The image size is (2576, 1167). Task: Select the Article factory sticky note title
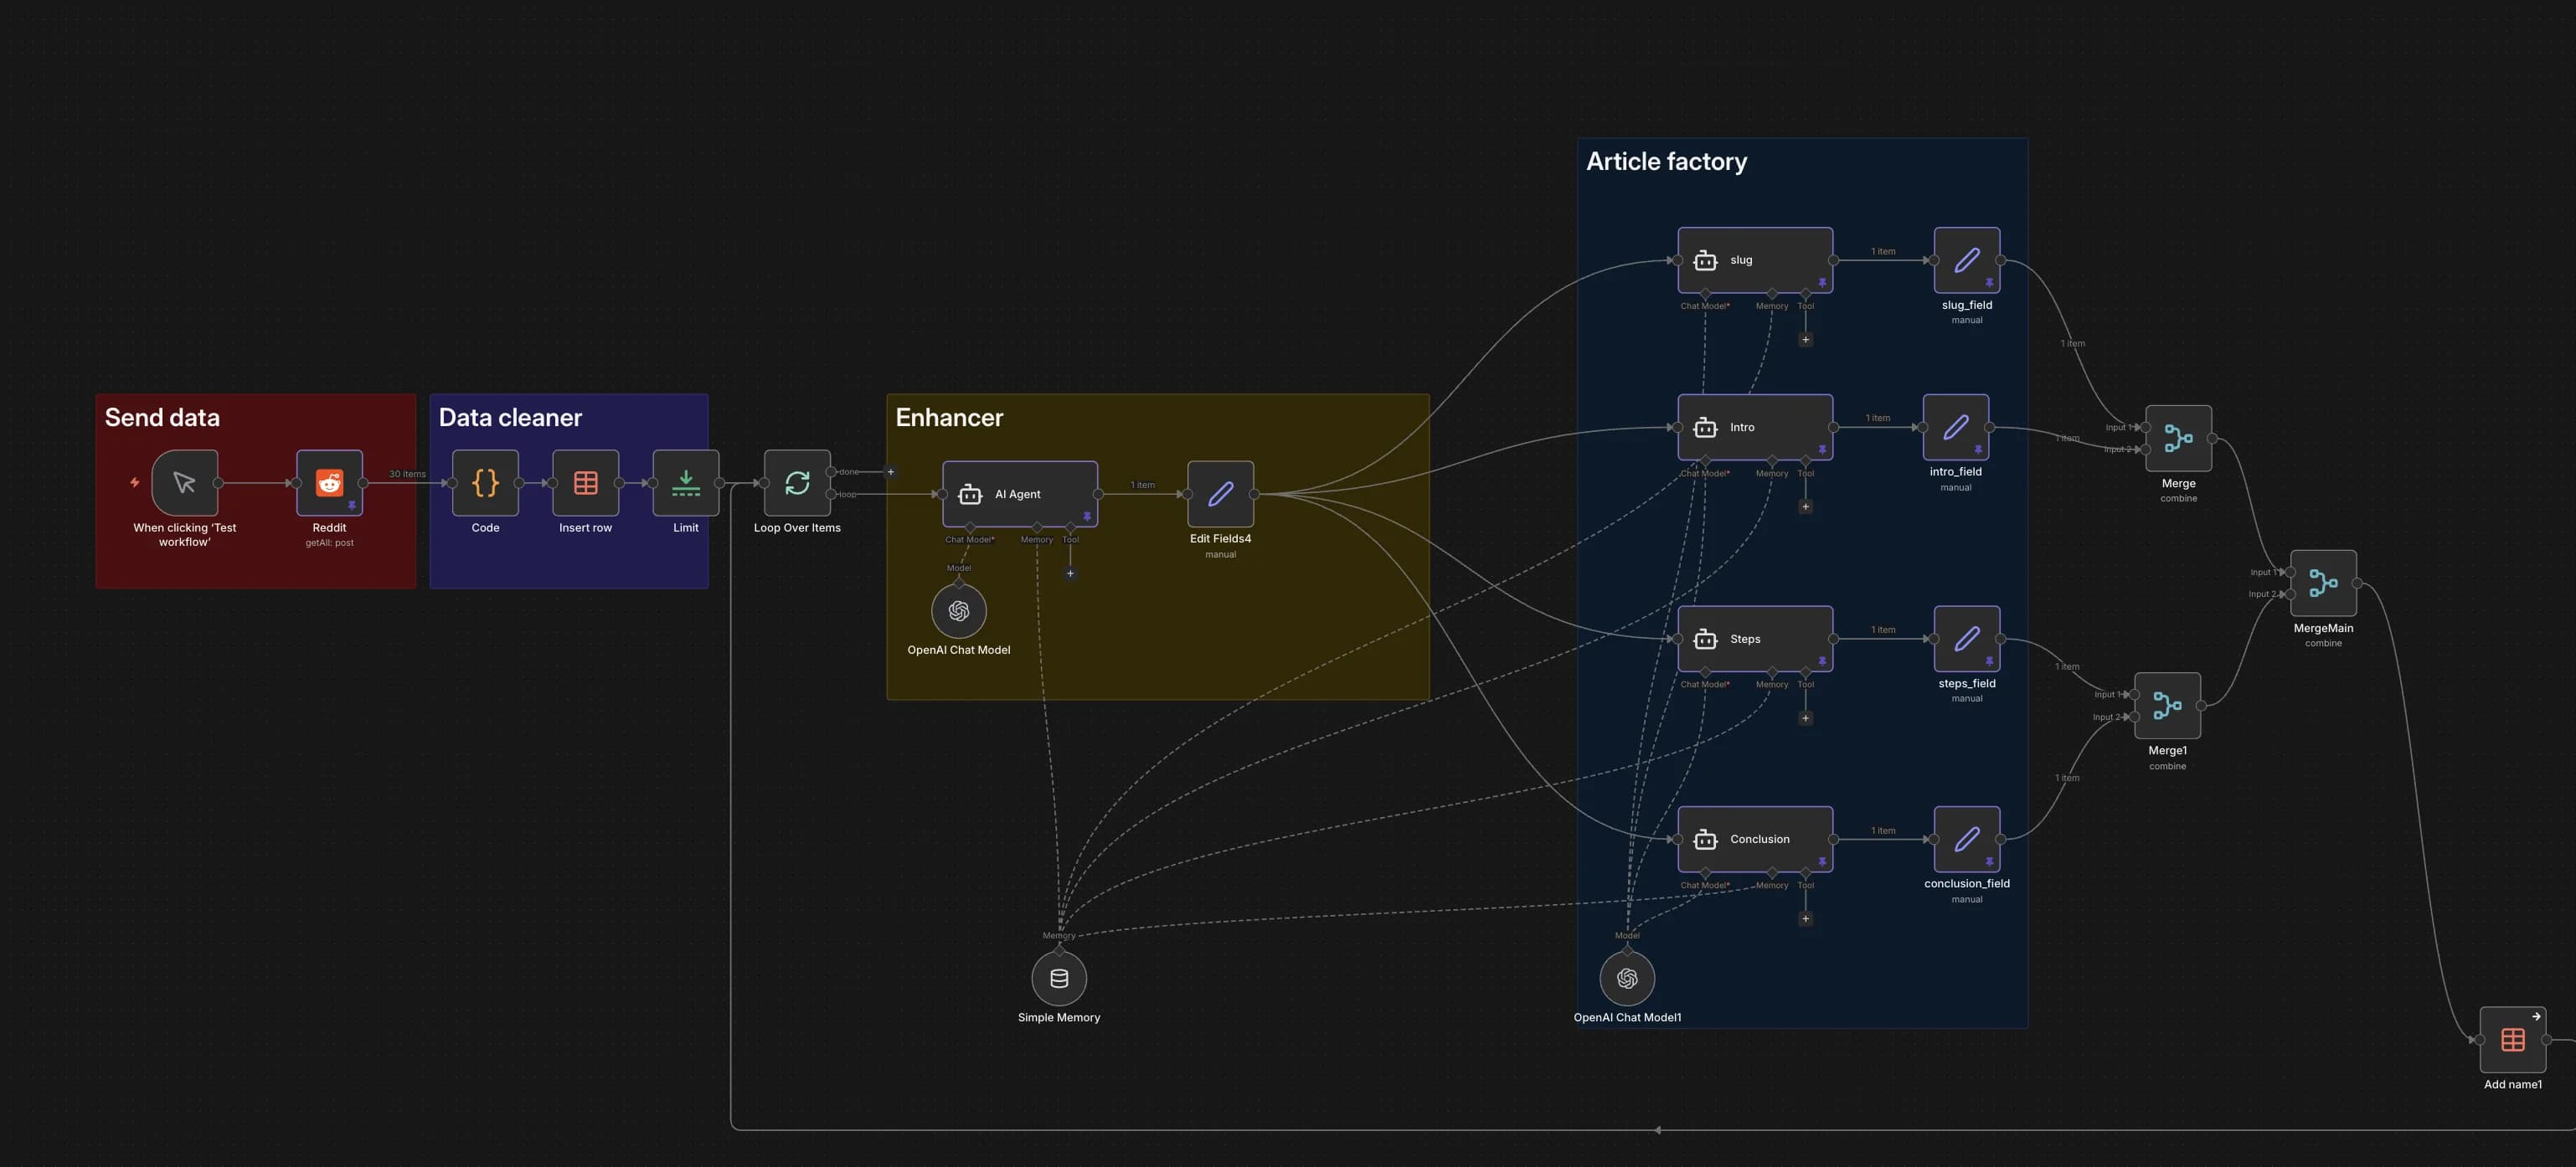click(x=1666, y=162)
